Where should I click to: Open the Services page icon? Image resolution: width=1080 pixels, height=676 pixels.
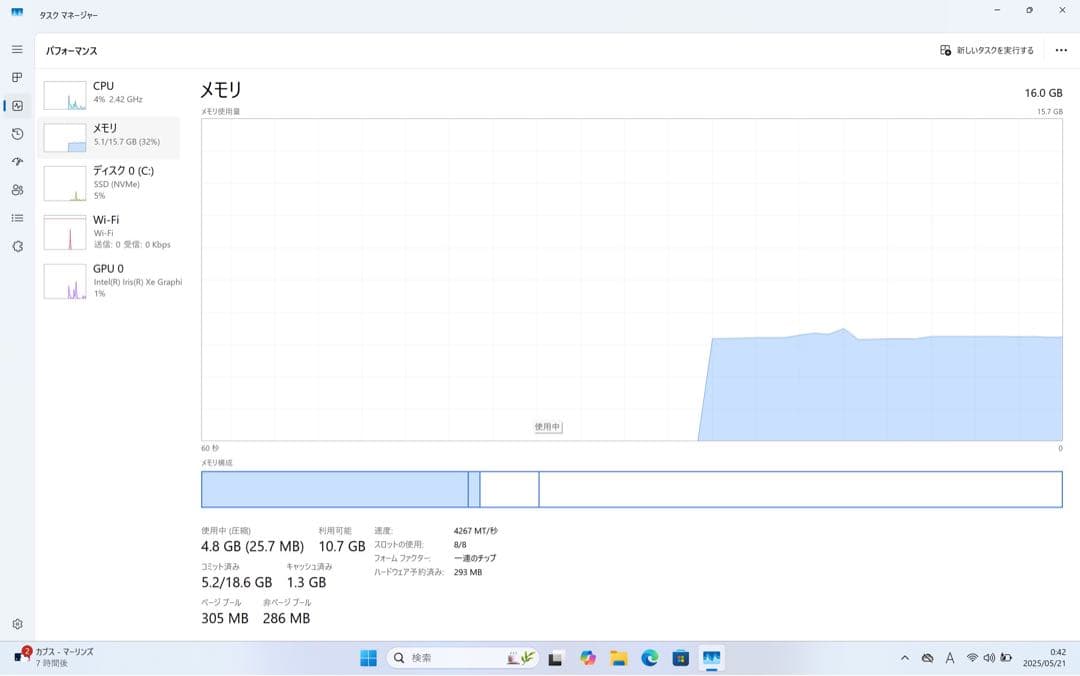point(17,246)
